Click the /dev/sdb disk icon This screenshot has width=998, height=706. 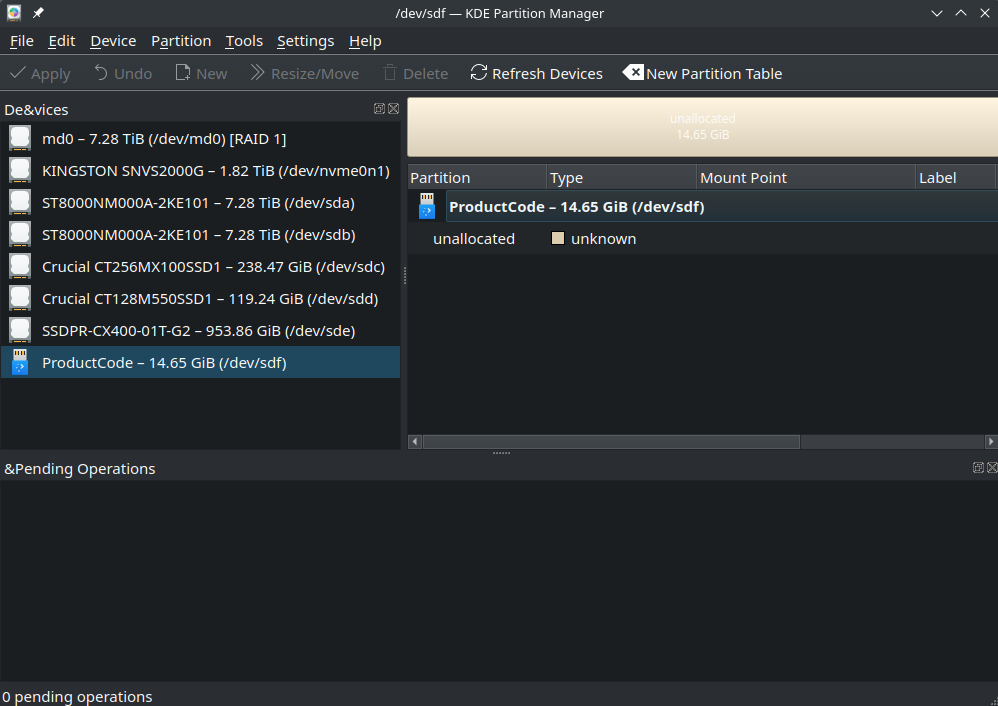pos(20,234)
